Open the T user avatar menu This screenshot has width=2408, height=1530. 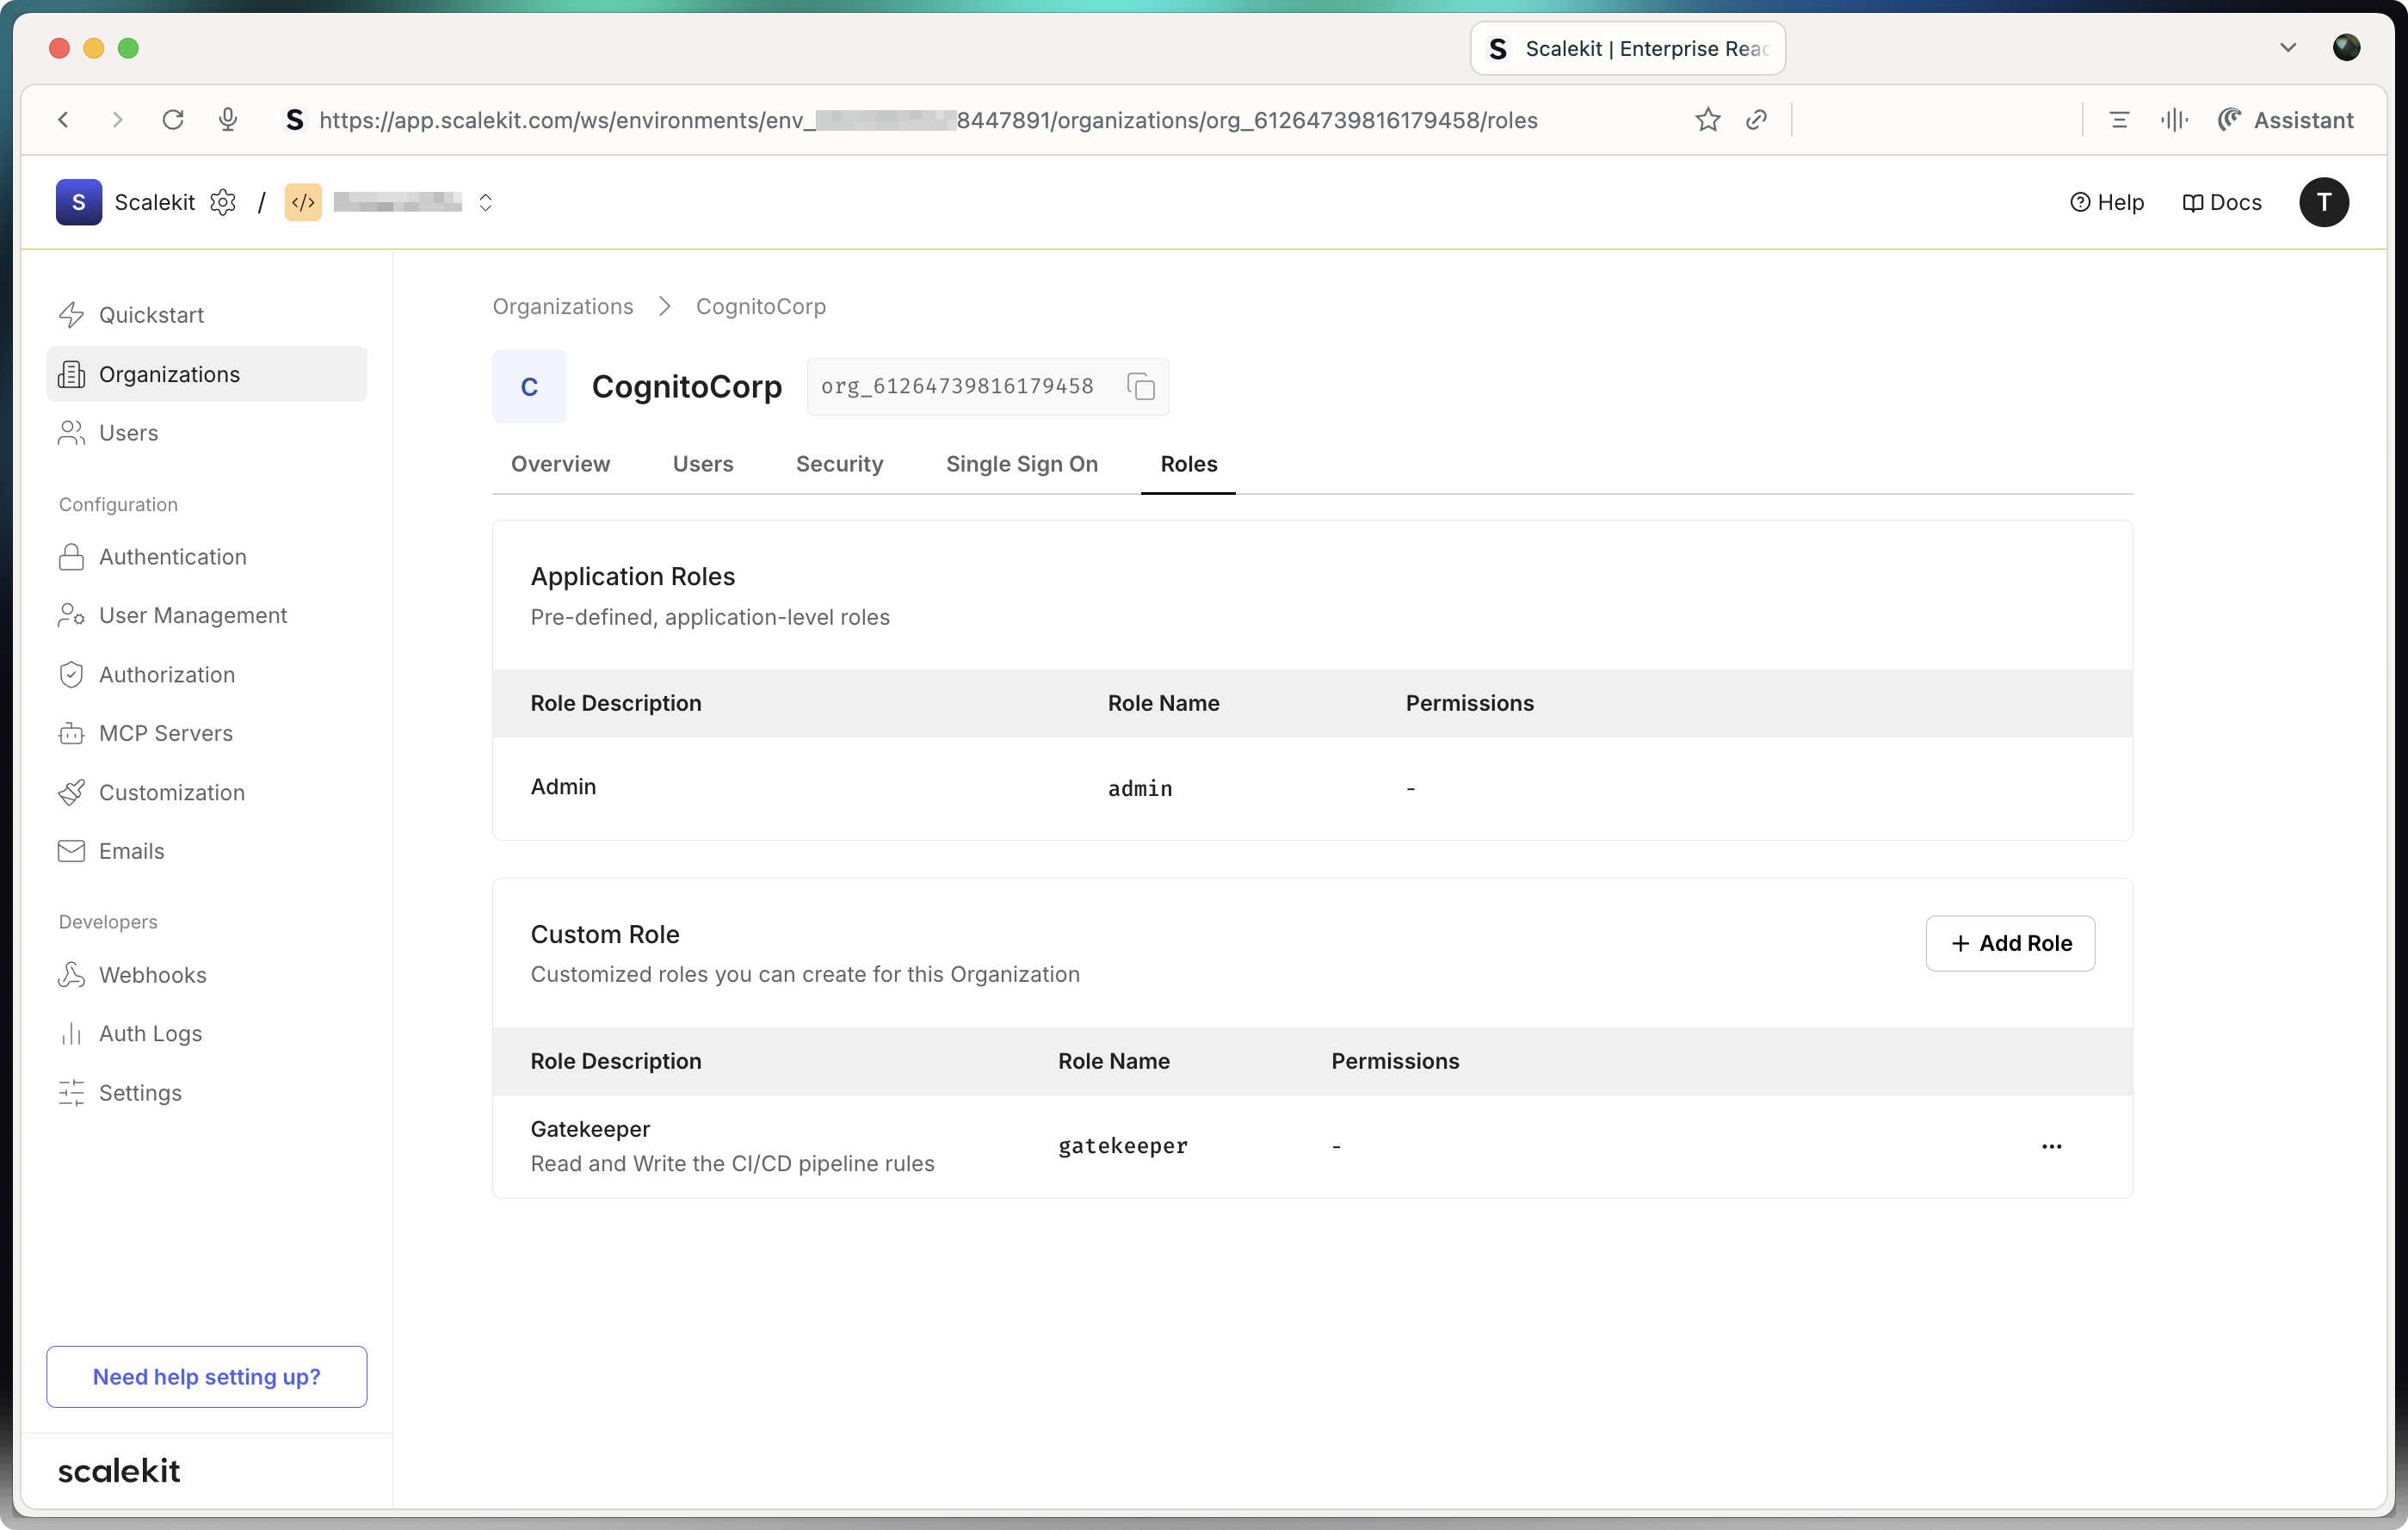click(2323, 202)
